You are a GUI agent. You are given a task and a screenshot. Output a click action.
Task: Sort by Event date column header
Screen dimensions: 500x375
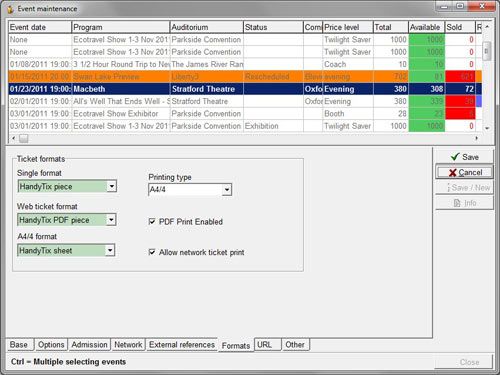tap(40, 27)
